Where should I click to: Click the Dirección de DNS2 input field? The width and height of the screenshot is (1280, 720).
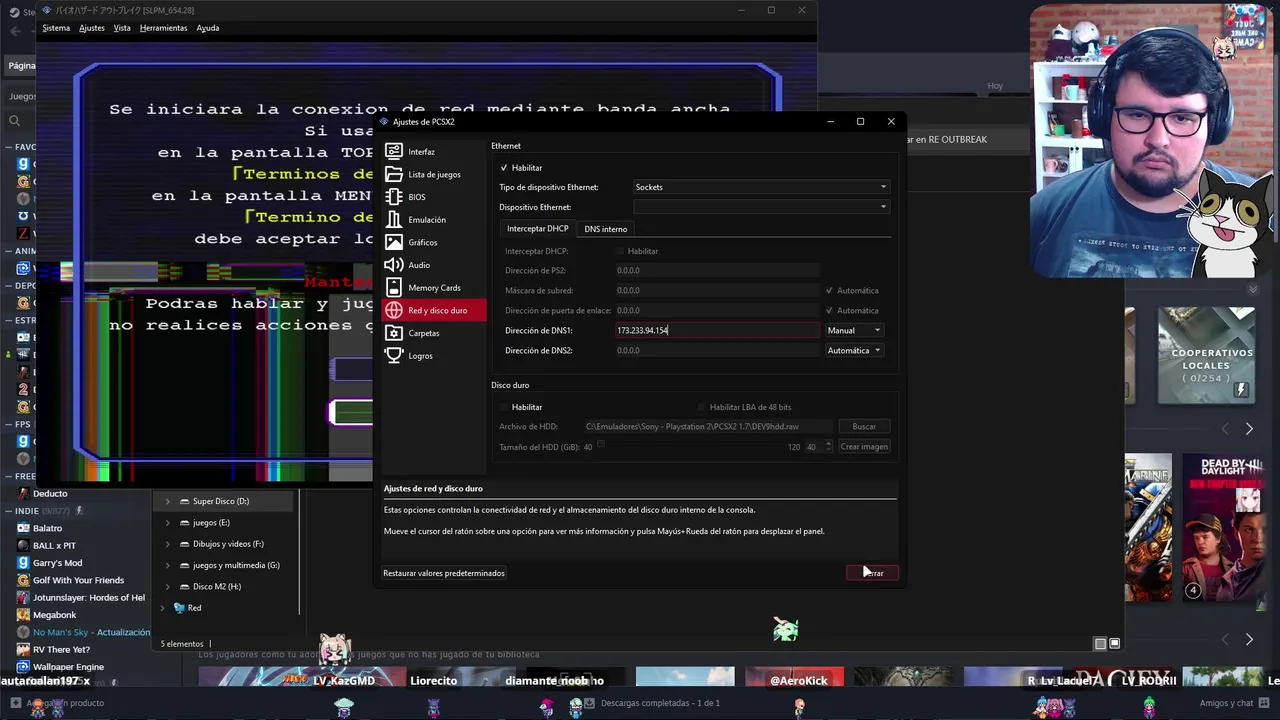717,350
